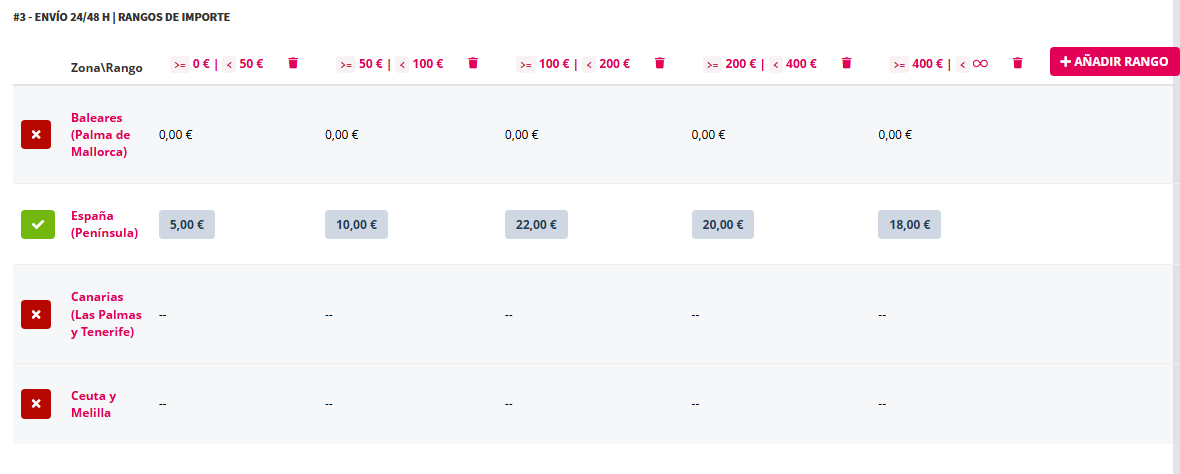The width and height of the screenshot is (1180, 474).
Task: Edit the 20,00 € price for España
Action: click(722, 225)
